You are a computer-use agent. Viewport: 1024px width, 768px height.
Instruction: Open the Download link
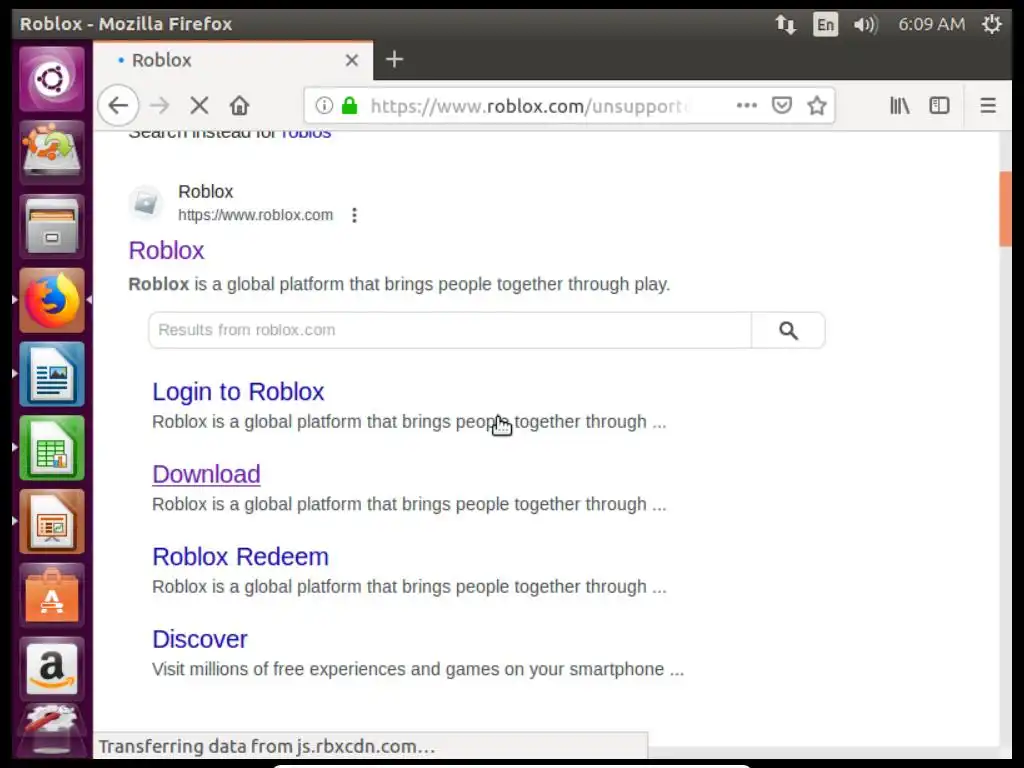coord(206,474)
